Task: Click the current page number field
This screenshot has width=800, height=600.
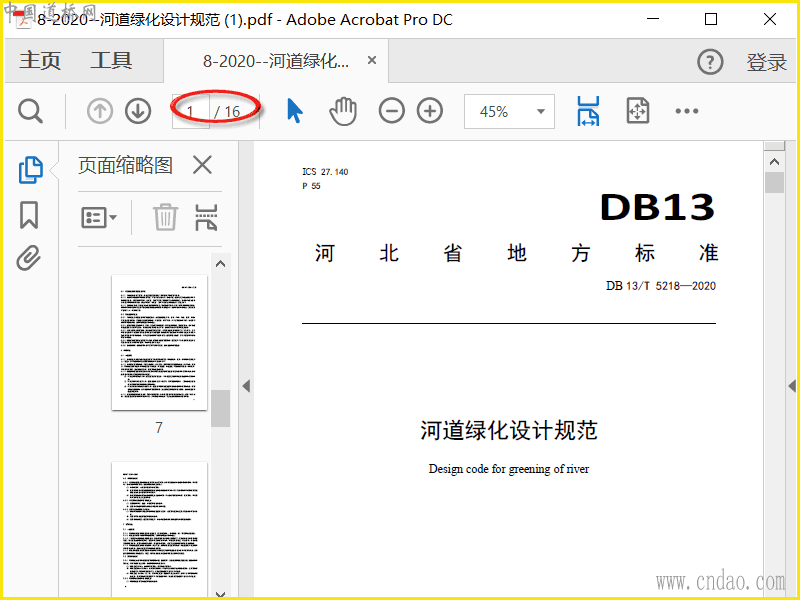Action: click(x=190, y=111)
